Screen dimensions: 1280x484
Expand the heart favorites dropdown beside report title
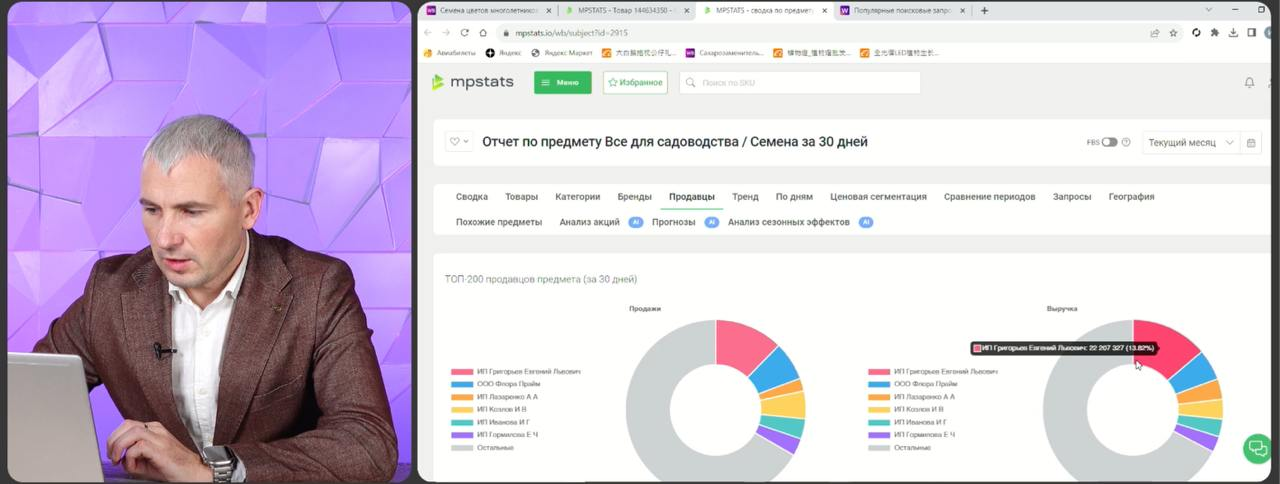[458, 142]
